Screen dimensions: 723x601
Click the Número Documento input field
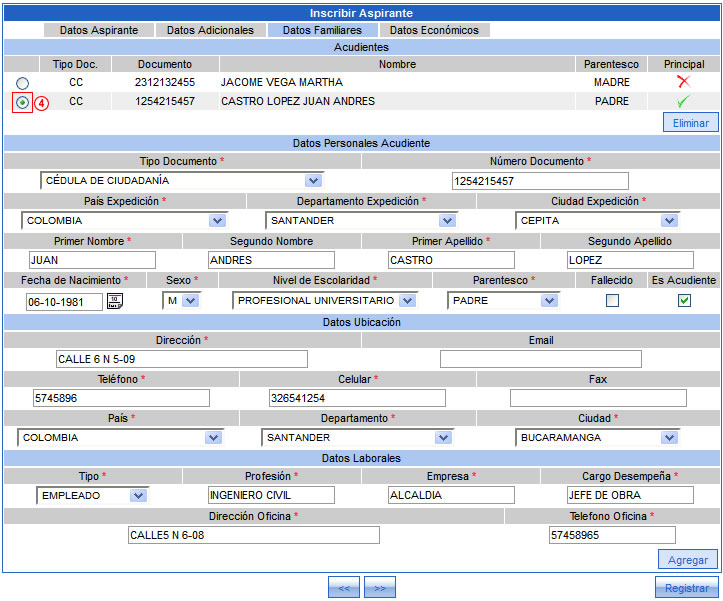[540, 181]
